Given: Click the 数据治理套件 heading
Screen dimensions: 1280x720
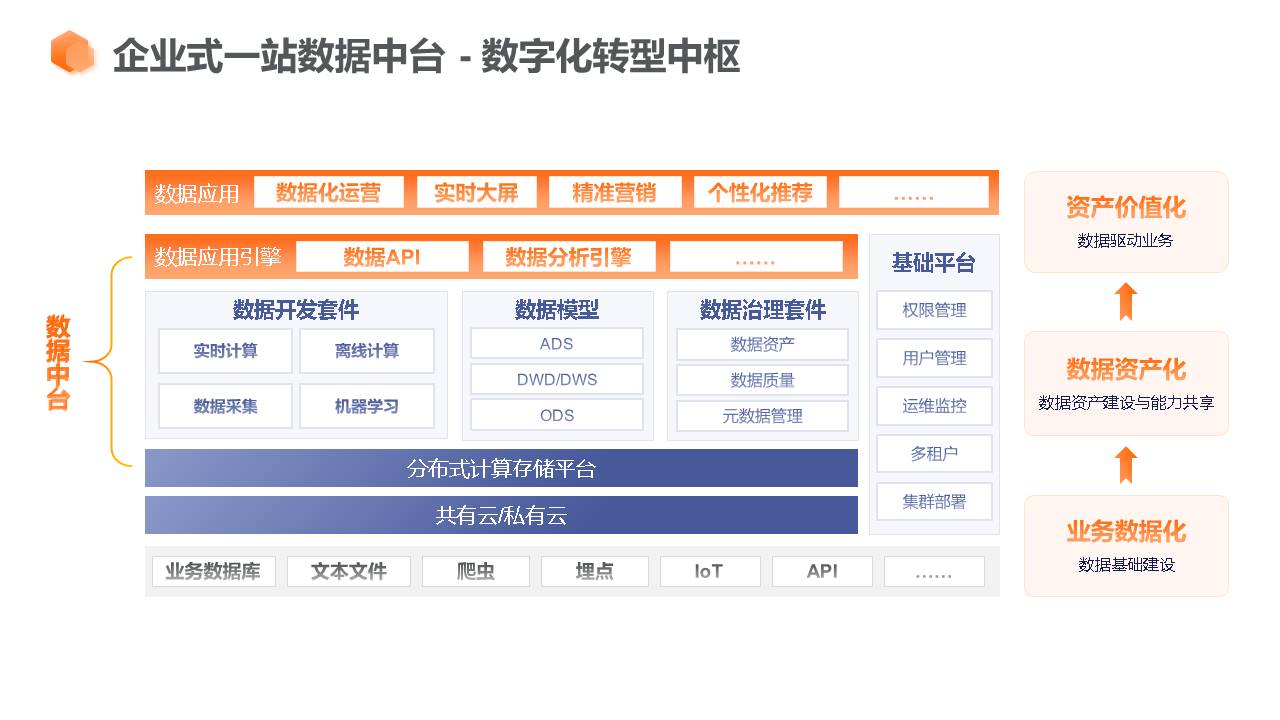Looking at the screenshot, I should (763, 310).
